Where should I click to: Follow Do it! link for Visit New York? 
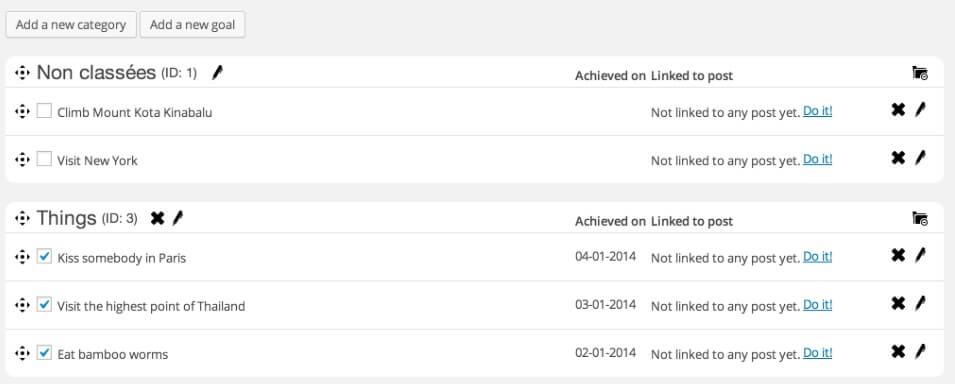(817, 159)
